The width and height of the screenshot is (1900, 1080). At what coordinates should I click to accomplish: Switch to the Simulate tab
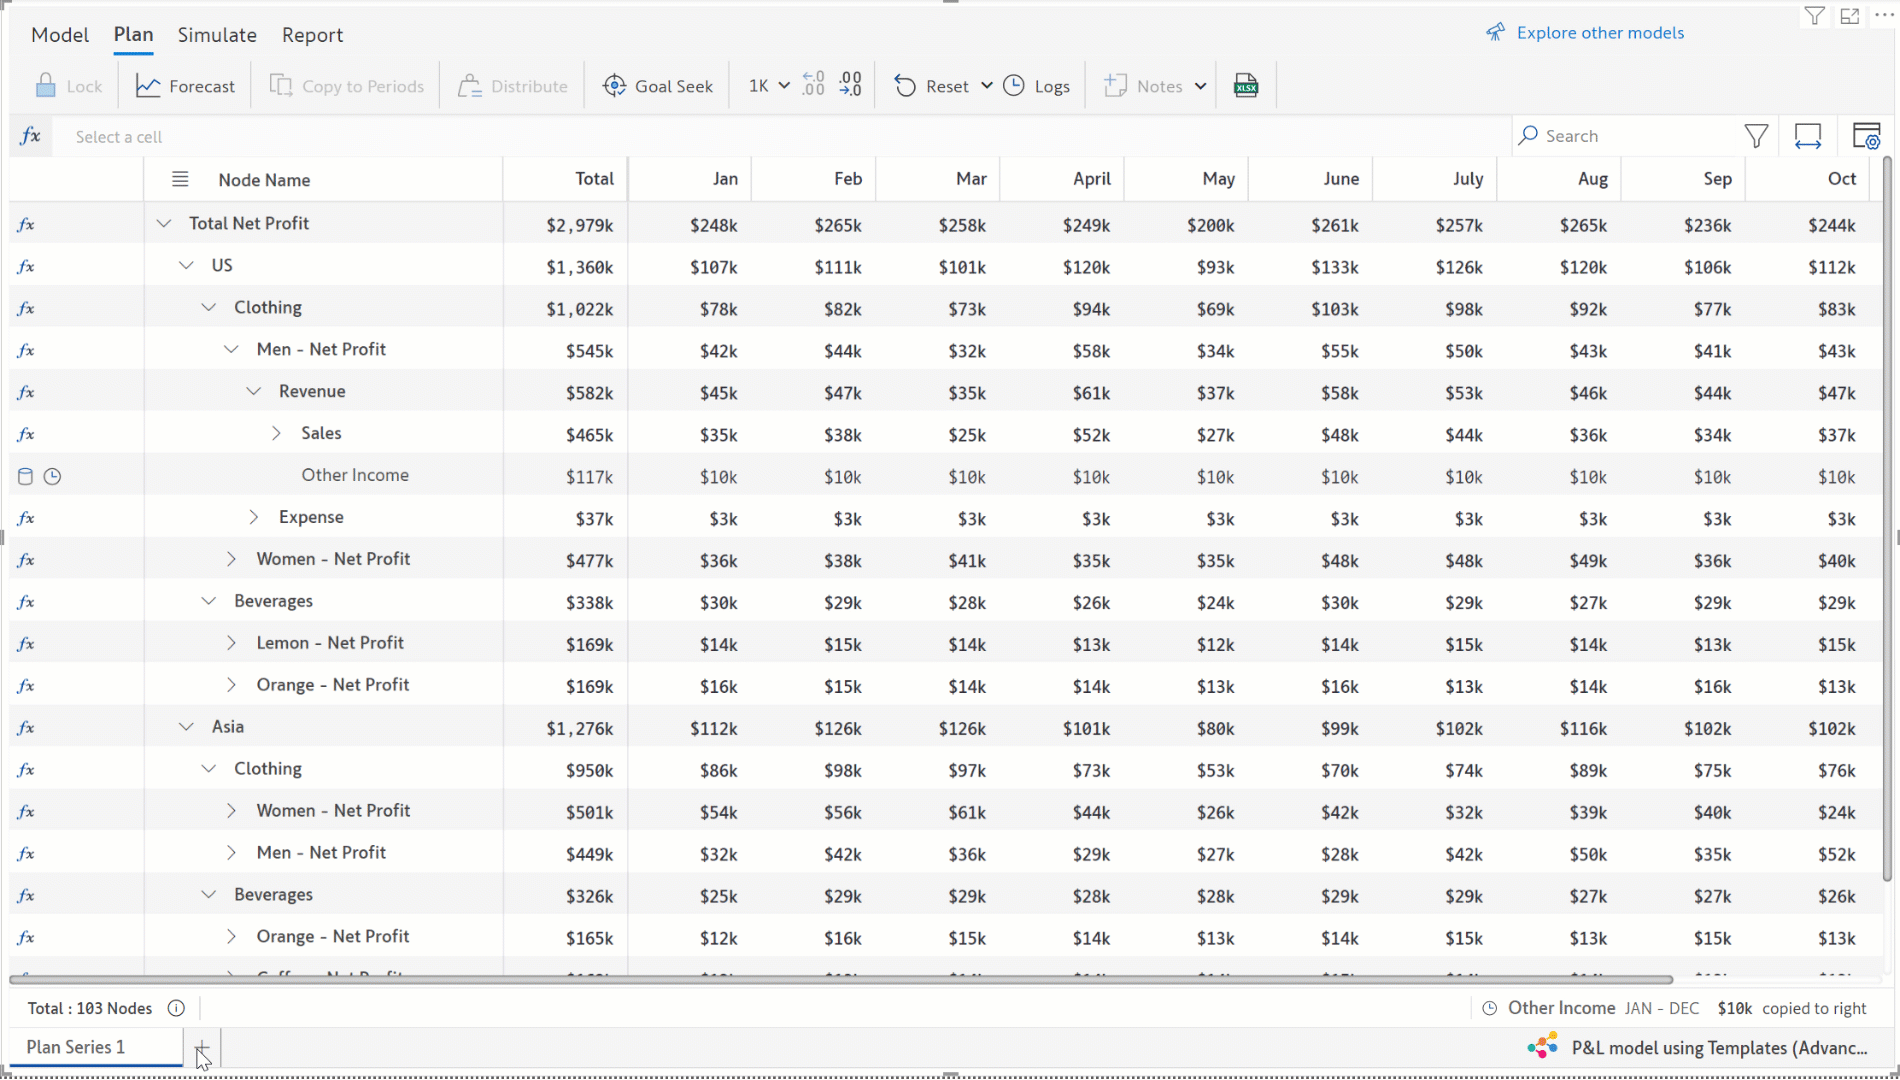click(x=217, y=35)
